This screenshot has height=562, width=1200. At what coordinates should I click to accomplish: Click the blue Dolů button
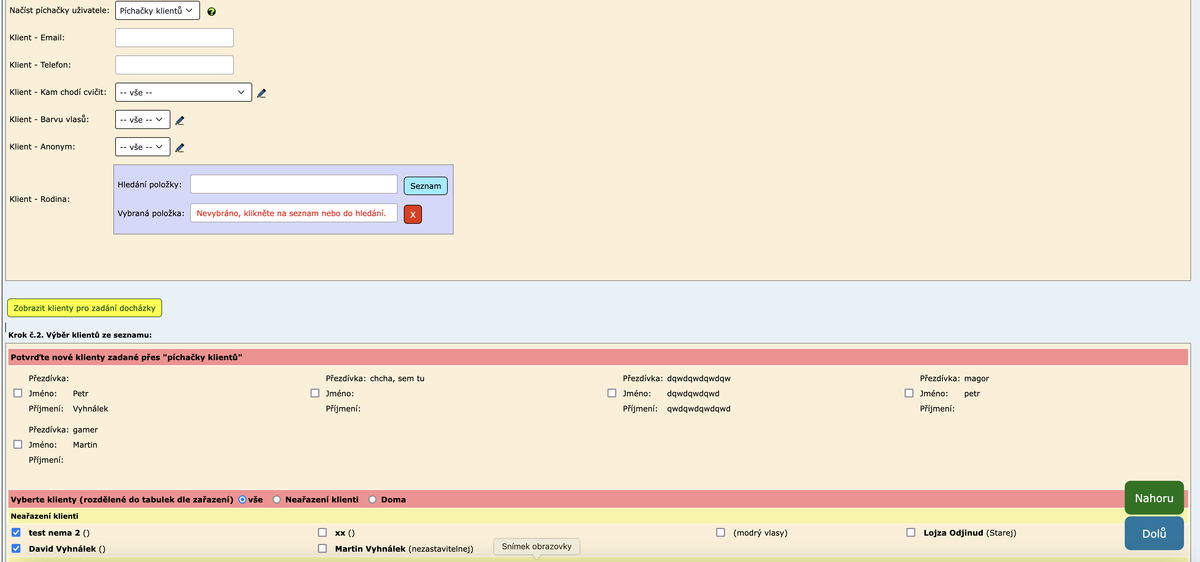[x=1154, y=533]
